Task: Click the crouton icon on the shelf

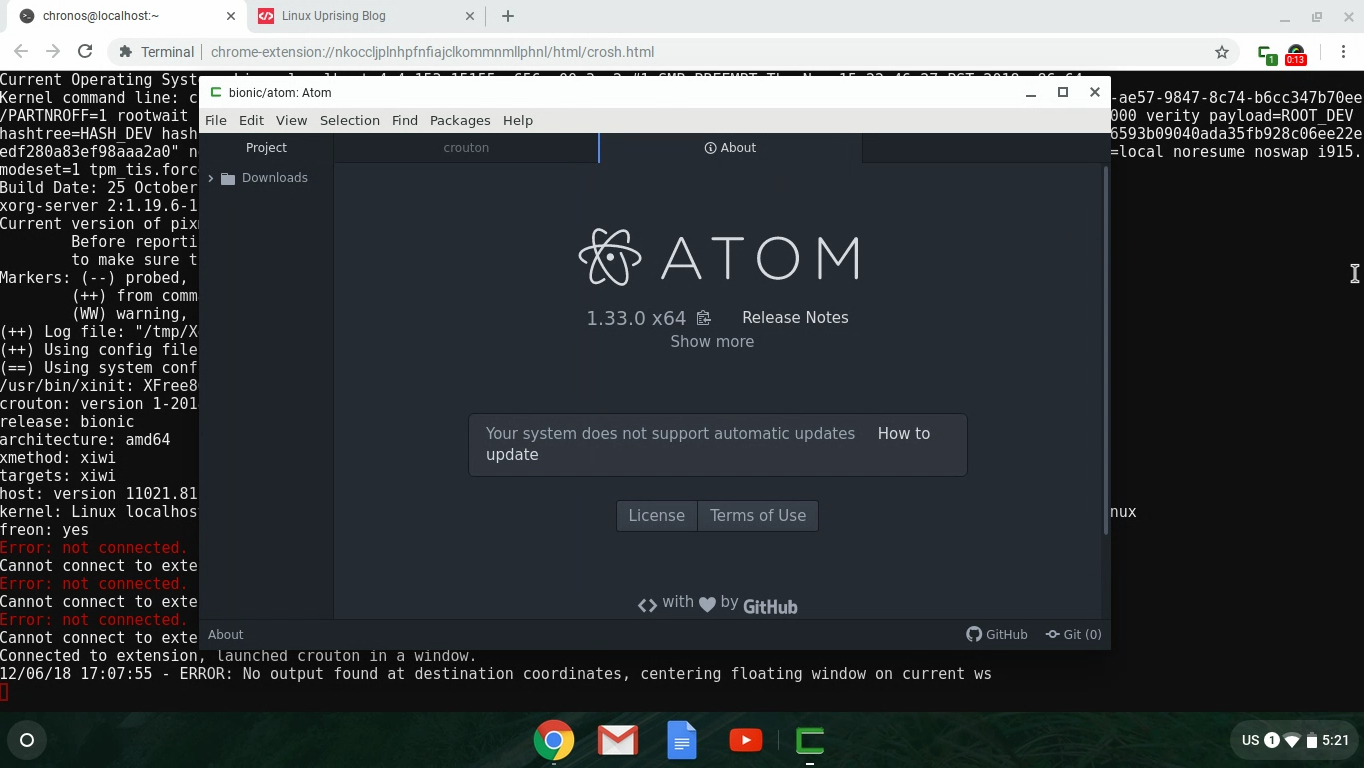Action: pos(809,740)
